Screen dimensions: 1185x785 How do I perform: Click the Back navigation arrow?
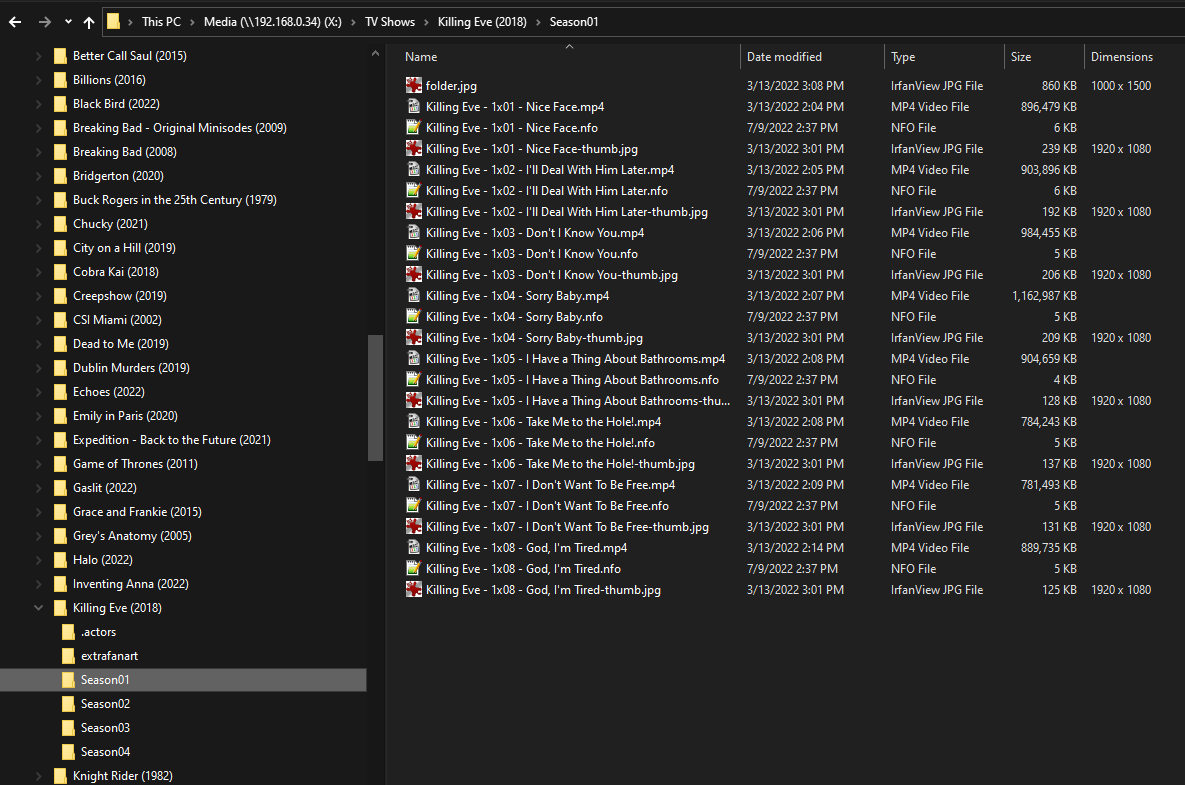tap(15, 22)
